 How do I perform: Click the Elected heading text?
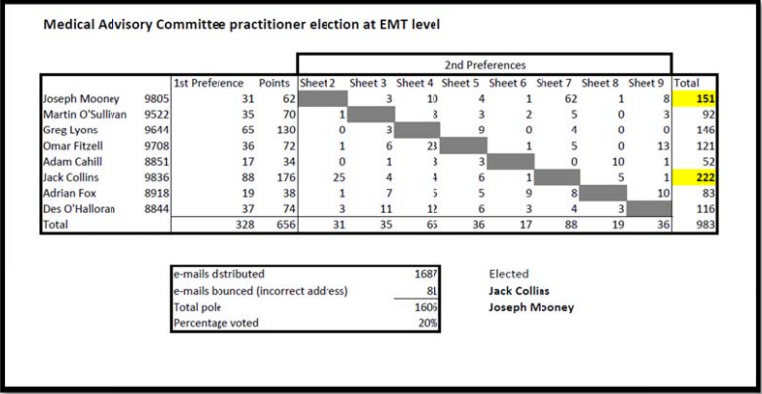[x=508, y=274]
